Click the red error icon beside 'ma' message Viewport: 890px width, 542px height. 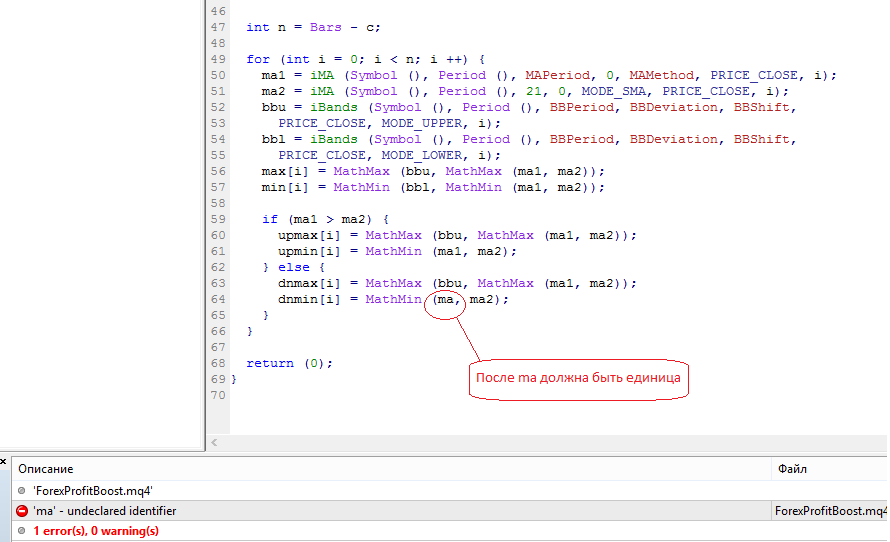click(x=22, y=511)
